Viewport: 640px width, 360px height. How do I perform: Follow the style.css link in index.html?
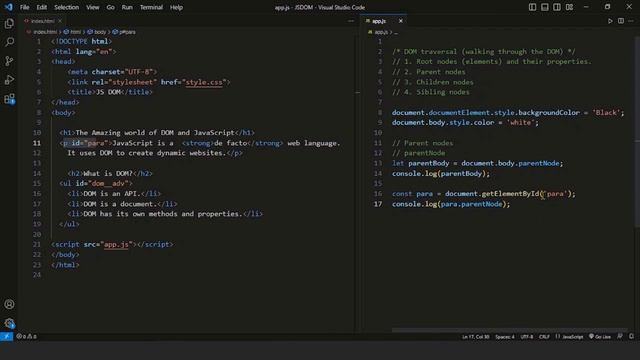coord(204,82)
